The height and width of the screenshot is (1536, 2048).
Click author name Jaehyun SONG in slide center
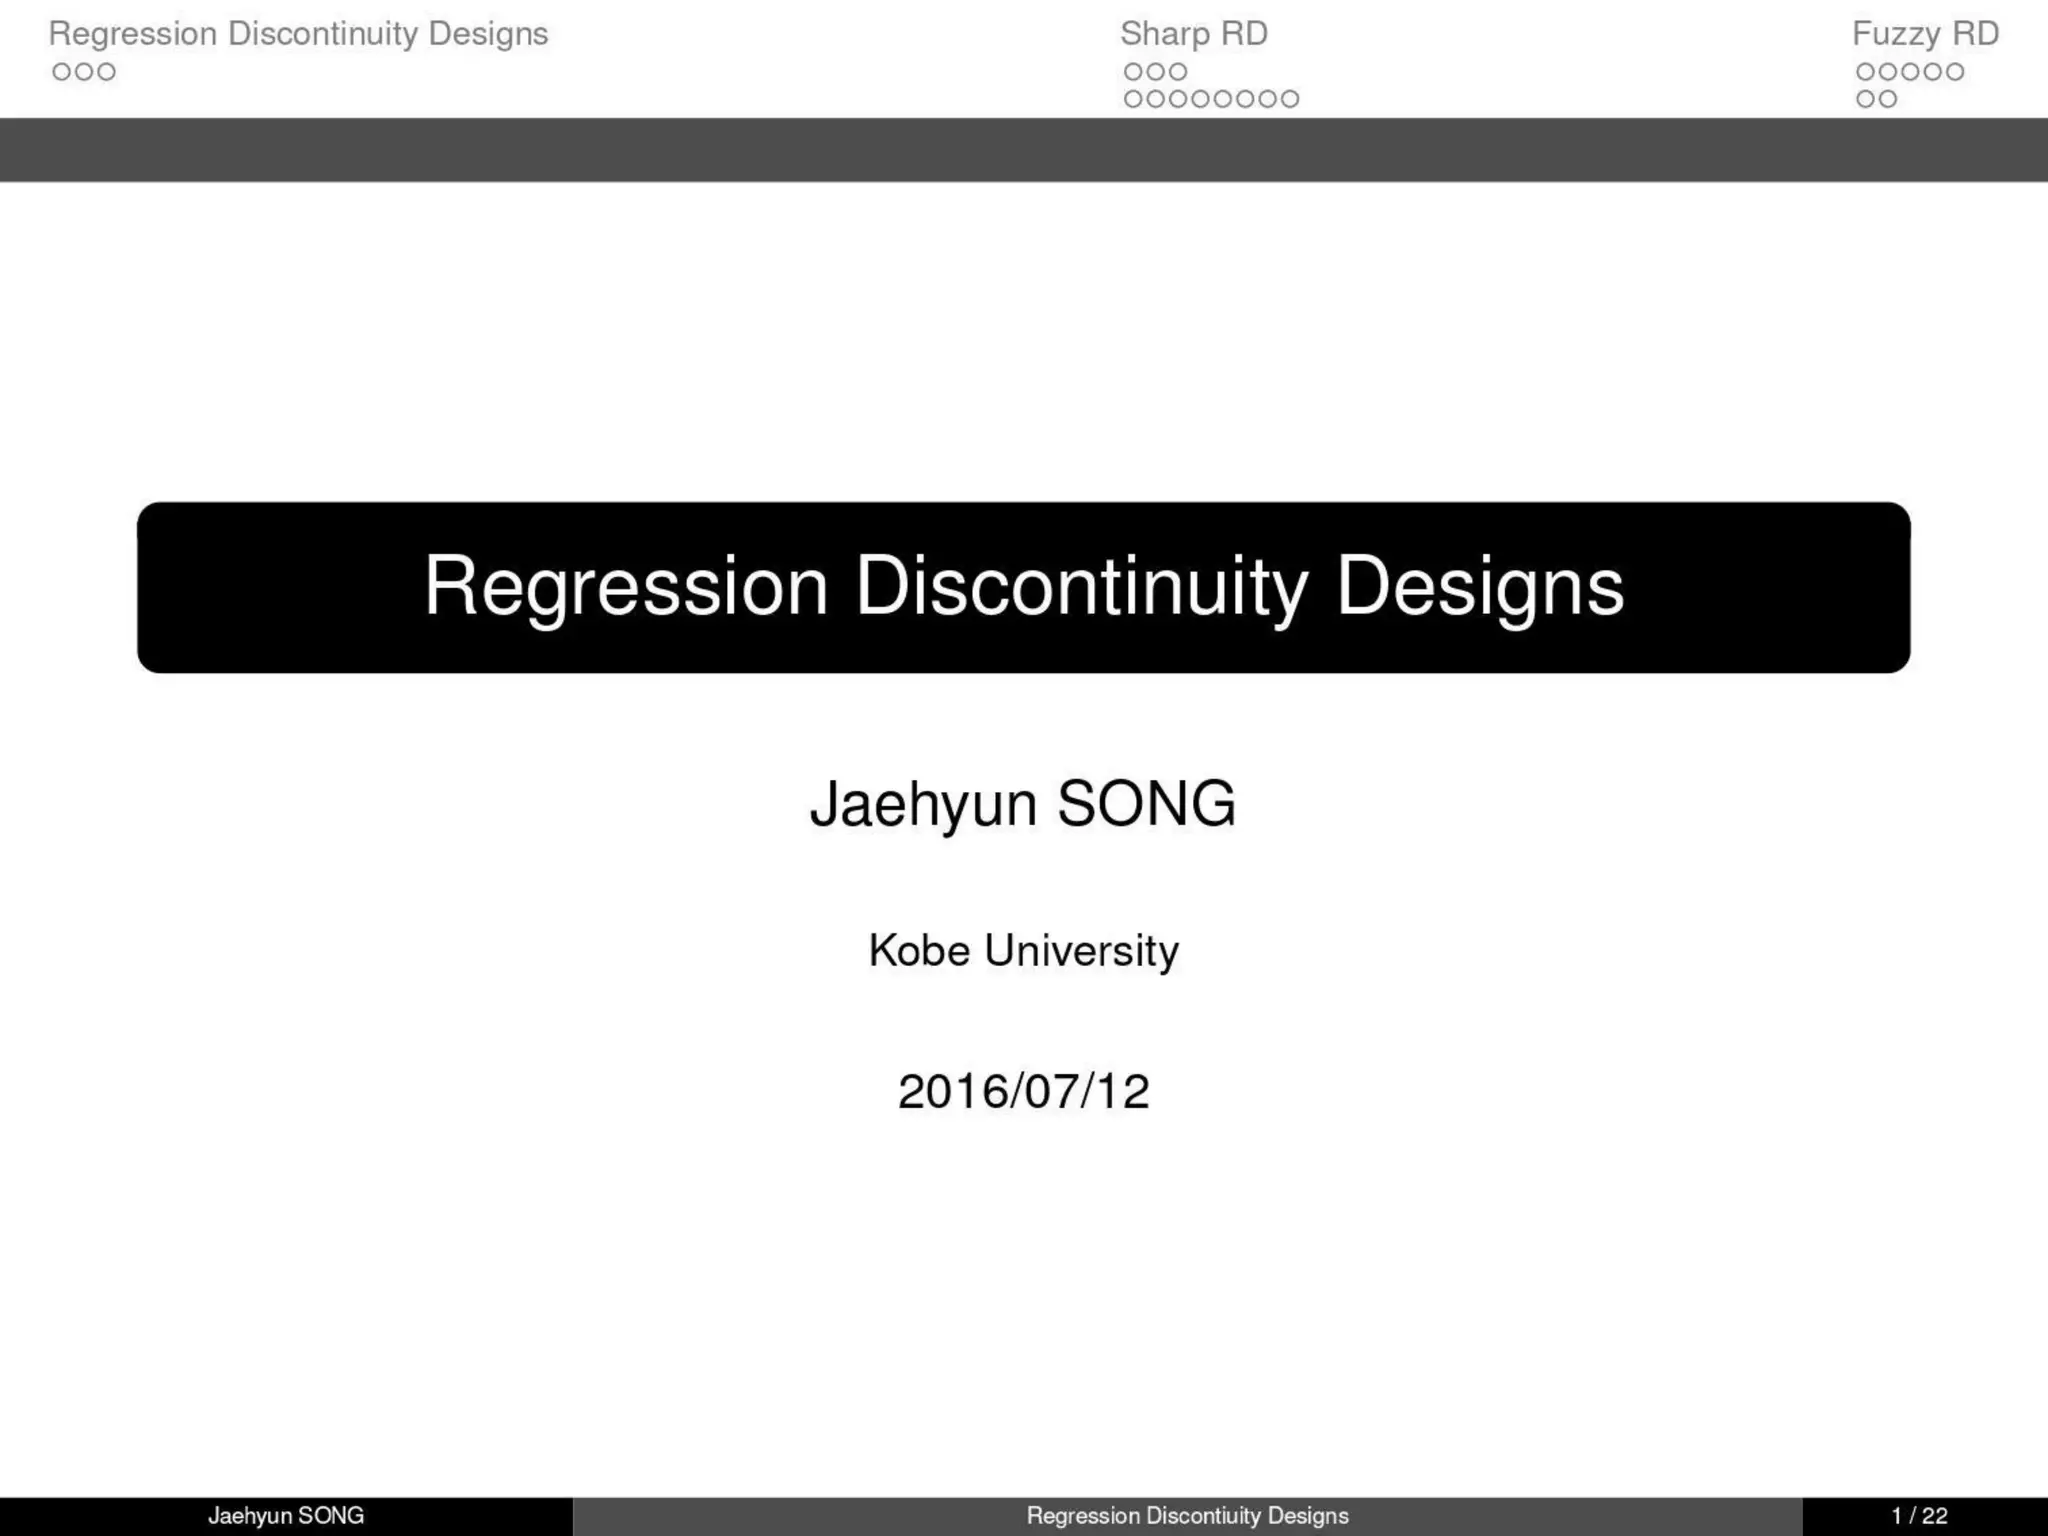[x=1023, y=804]
